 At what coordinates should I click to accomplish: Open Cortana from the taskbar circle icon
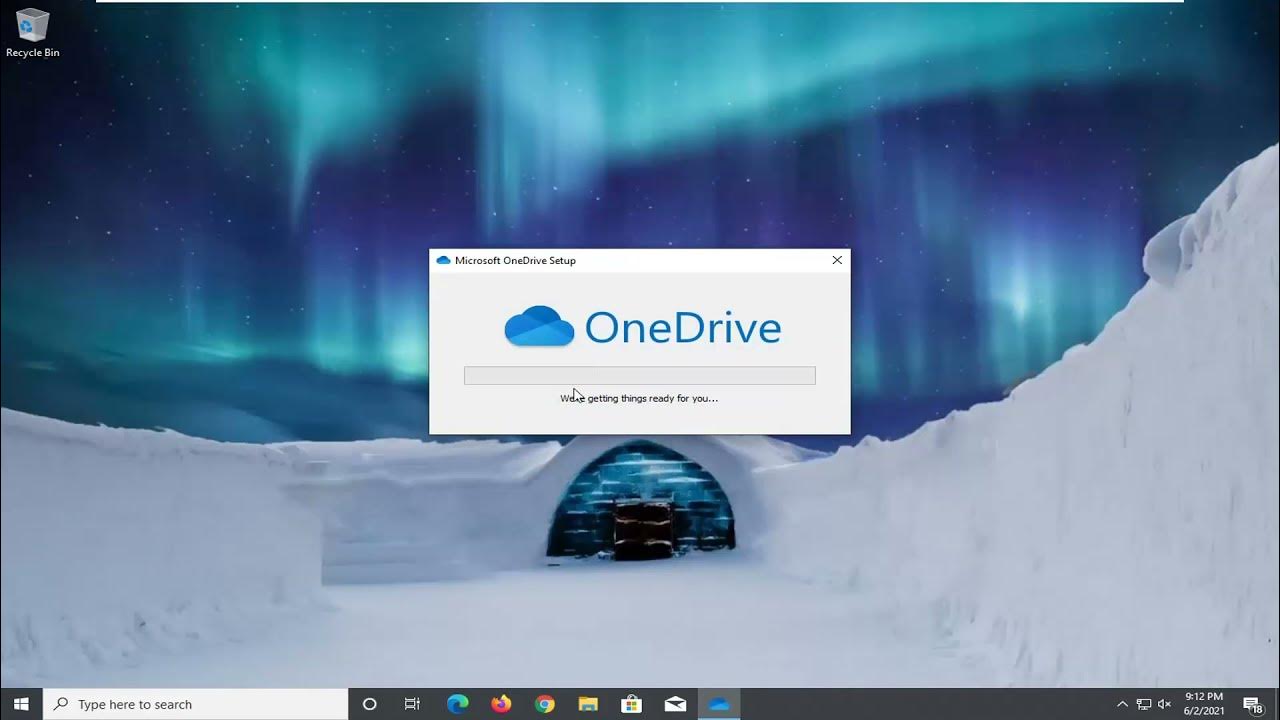coord(369,704)
